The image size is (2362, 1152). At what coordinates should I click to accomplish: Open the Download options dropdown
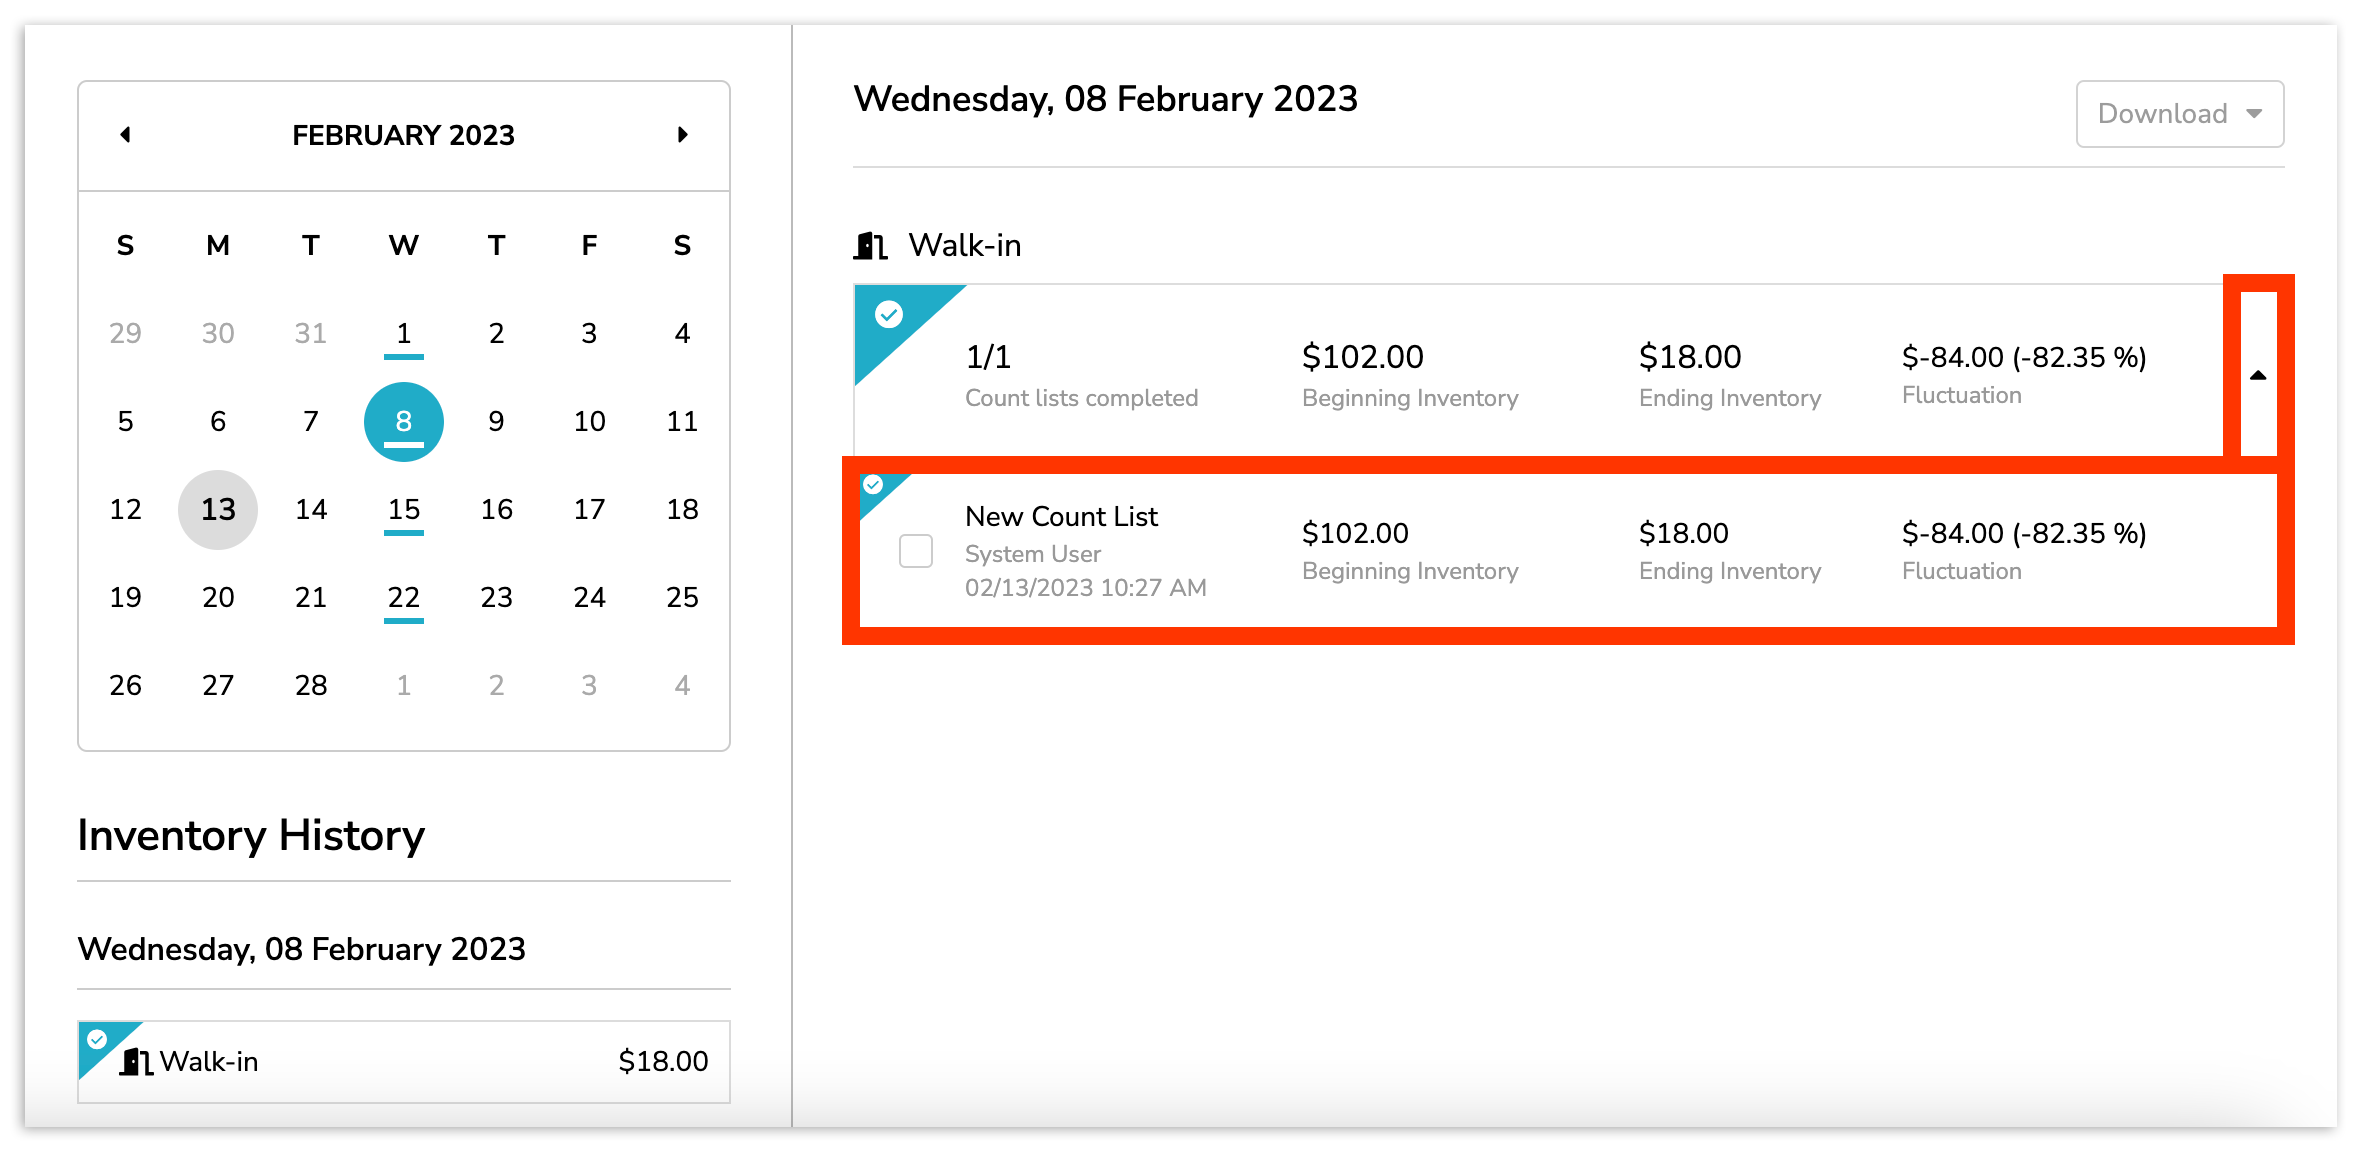tap(2180, 114)
